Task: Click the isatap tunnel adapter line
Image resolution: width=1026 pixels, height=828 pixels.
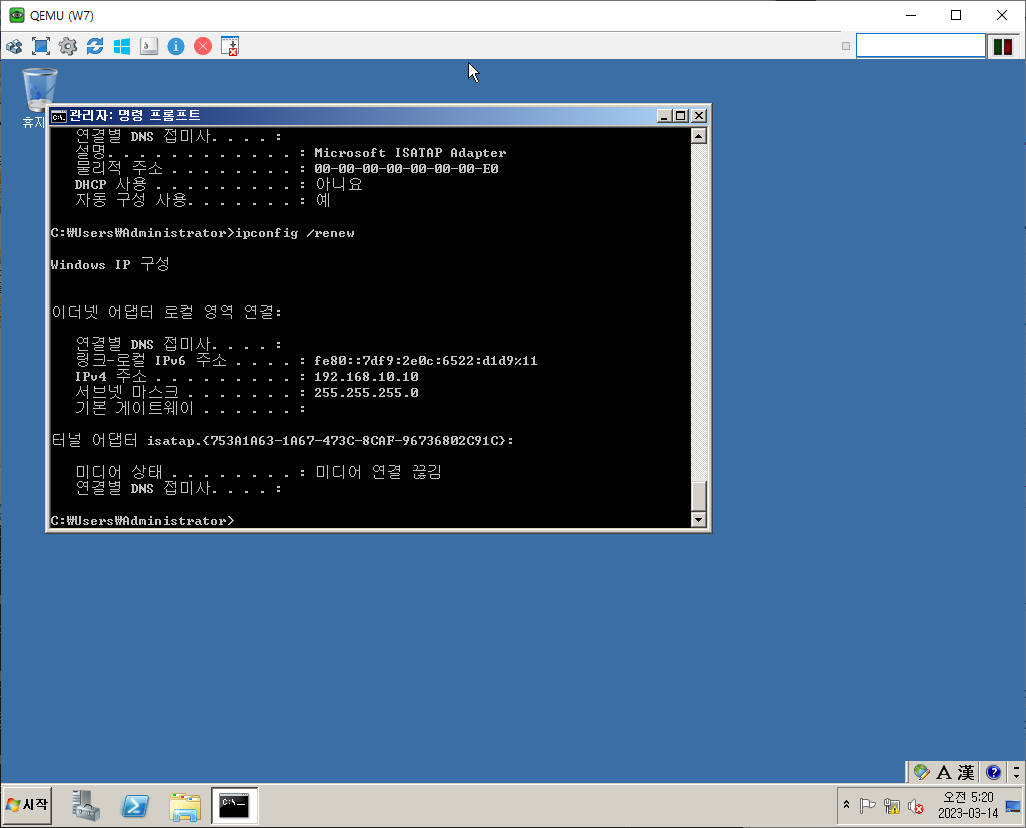Action: coord(282,441)
